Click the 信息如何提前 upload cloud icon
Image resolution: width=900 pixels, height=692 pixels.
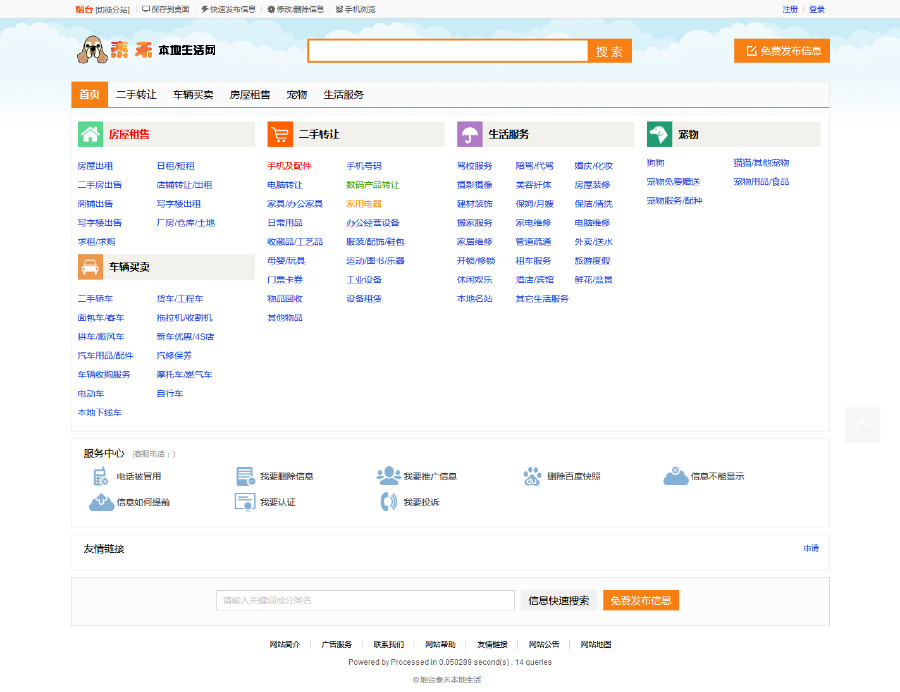click(101, 500)
